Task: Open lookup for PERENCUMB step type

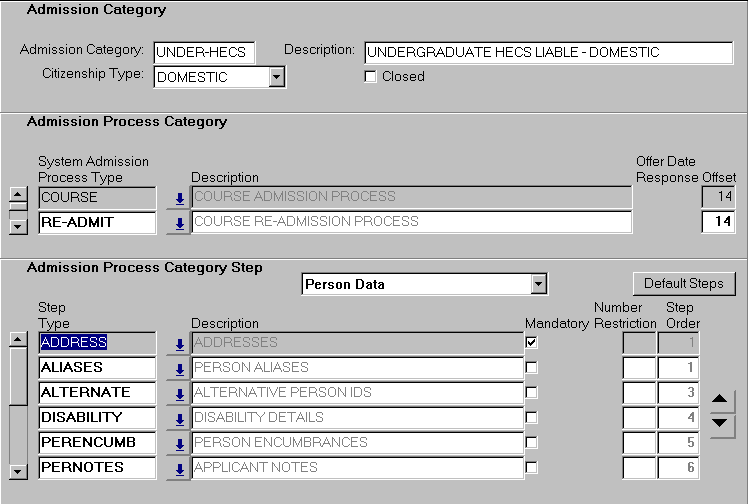Action: coord(179,443)
